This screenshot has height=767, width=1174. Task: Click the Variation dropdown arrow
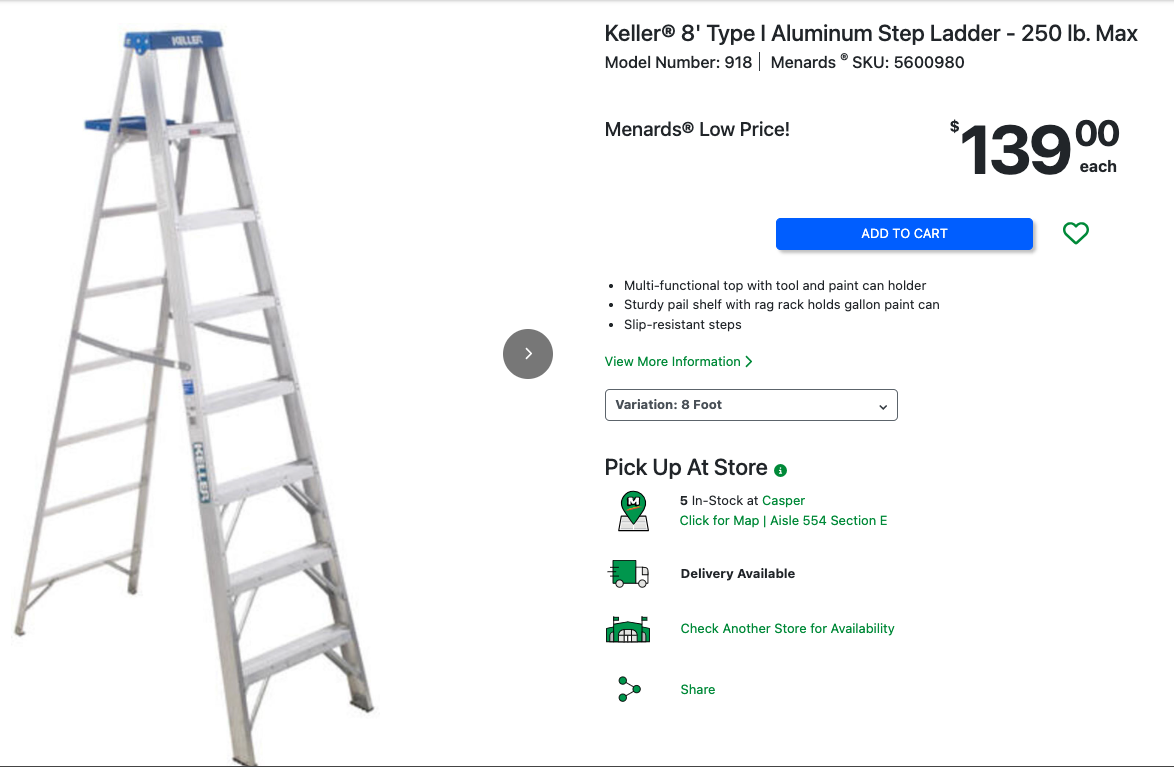tap(883, 406)
